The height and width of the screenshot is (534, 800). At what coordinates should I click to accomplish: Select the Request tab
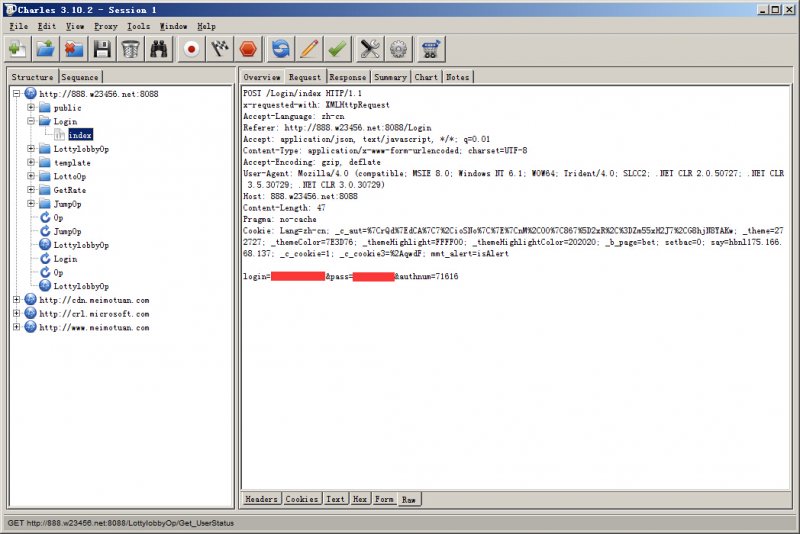(305, 77)
